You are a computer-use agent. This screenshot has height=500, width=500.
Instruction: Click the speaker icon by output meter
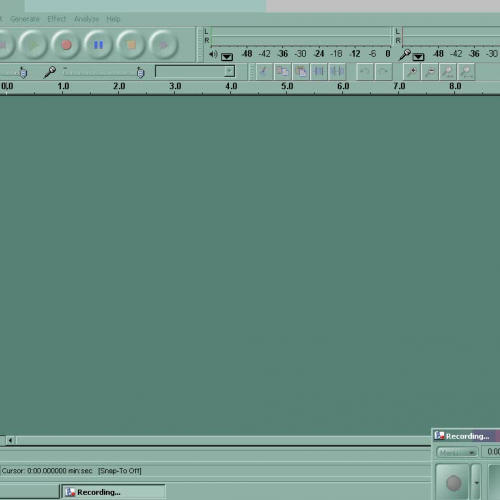point(213,54)
